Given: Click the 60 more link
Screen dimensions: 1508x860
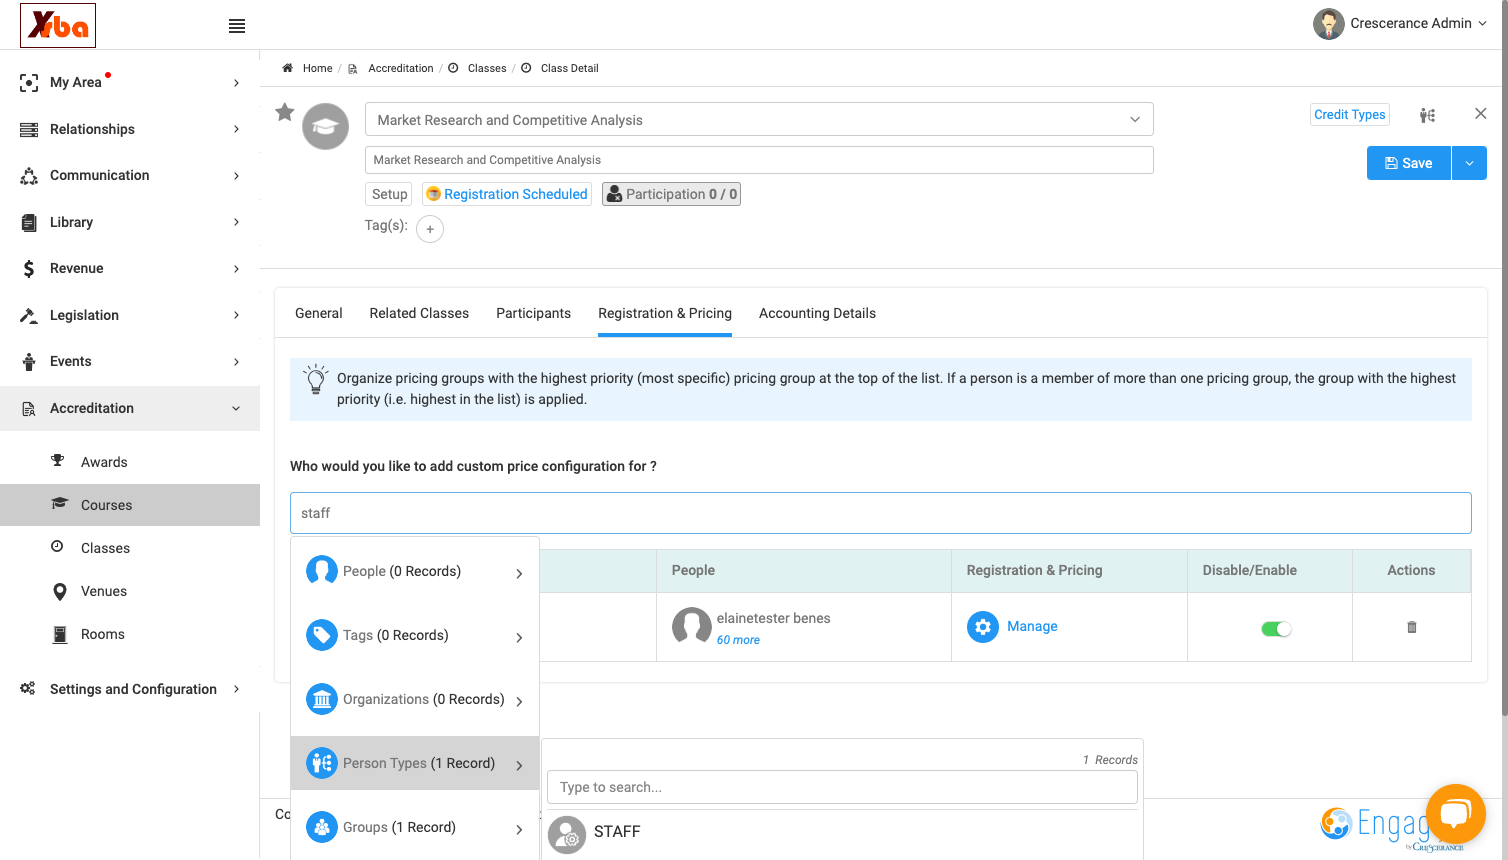Looking at the screenshot, I should click(x=738, y=640).
